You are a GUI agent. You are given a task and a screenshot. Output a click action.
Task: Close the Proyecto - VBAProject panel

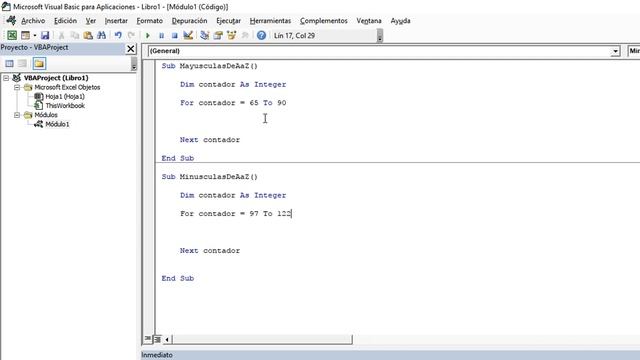[131, 49]
